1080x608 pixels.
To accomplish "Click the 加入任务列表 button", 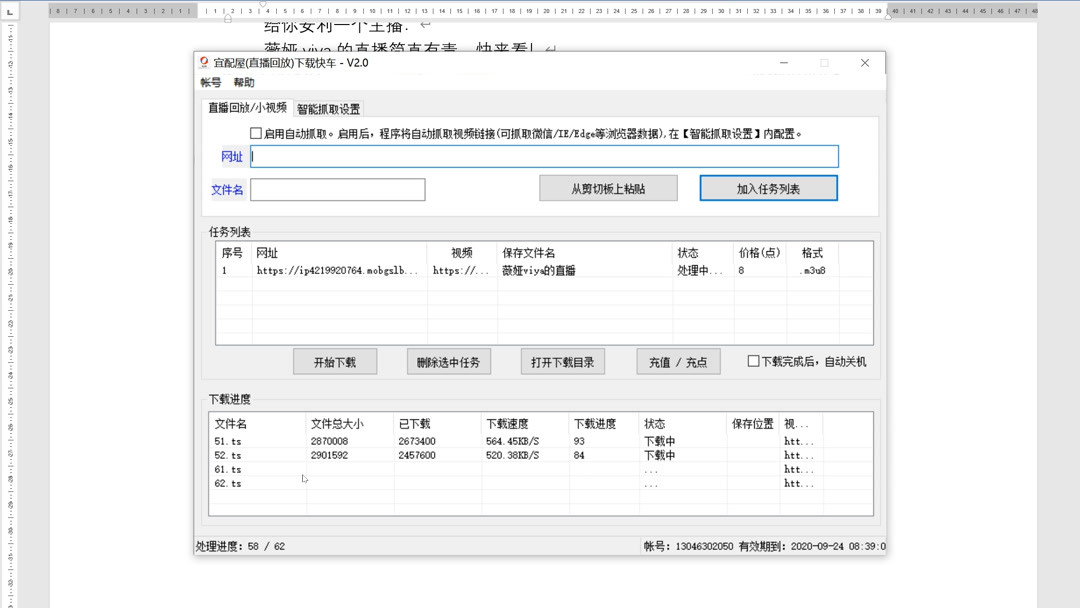I will [768, 188].
